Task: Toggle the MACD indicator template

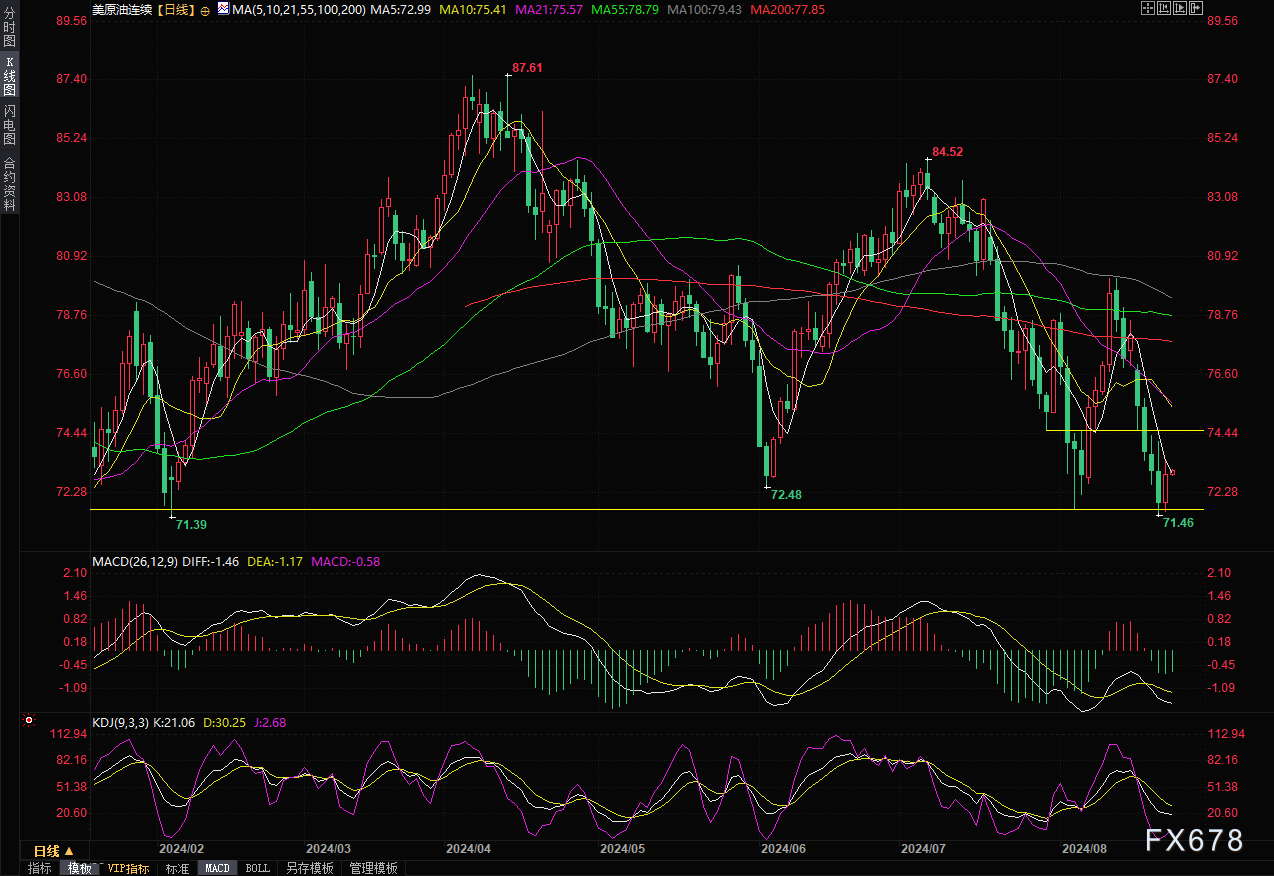Action: pos(217,868)
